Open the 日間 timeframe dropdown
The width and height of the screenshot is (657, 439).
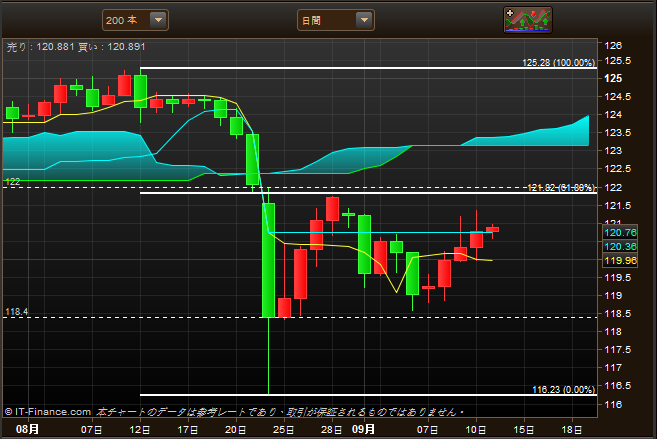(336, 20)
